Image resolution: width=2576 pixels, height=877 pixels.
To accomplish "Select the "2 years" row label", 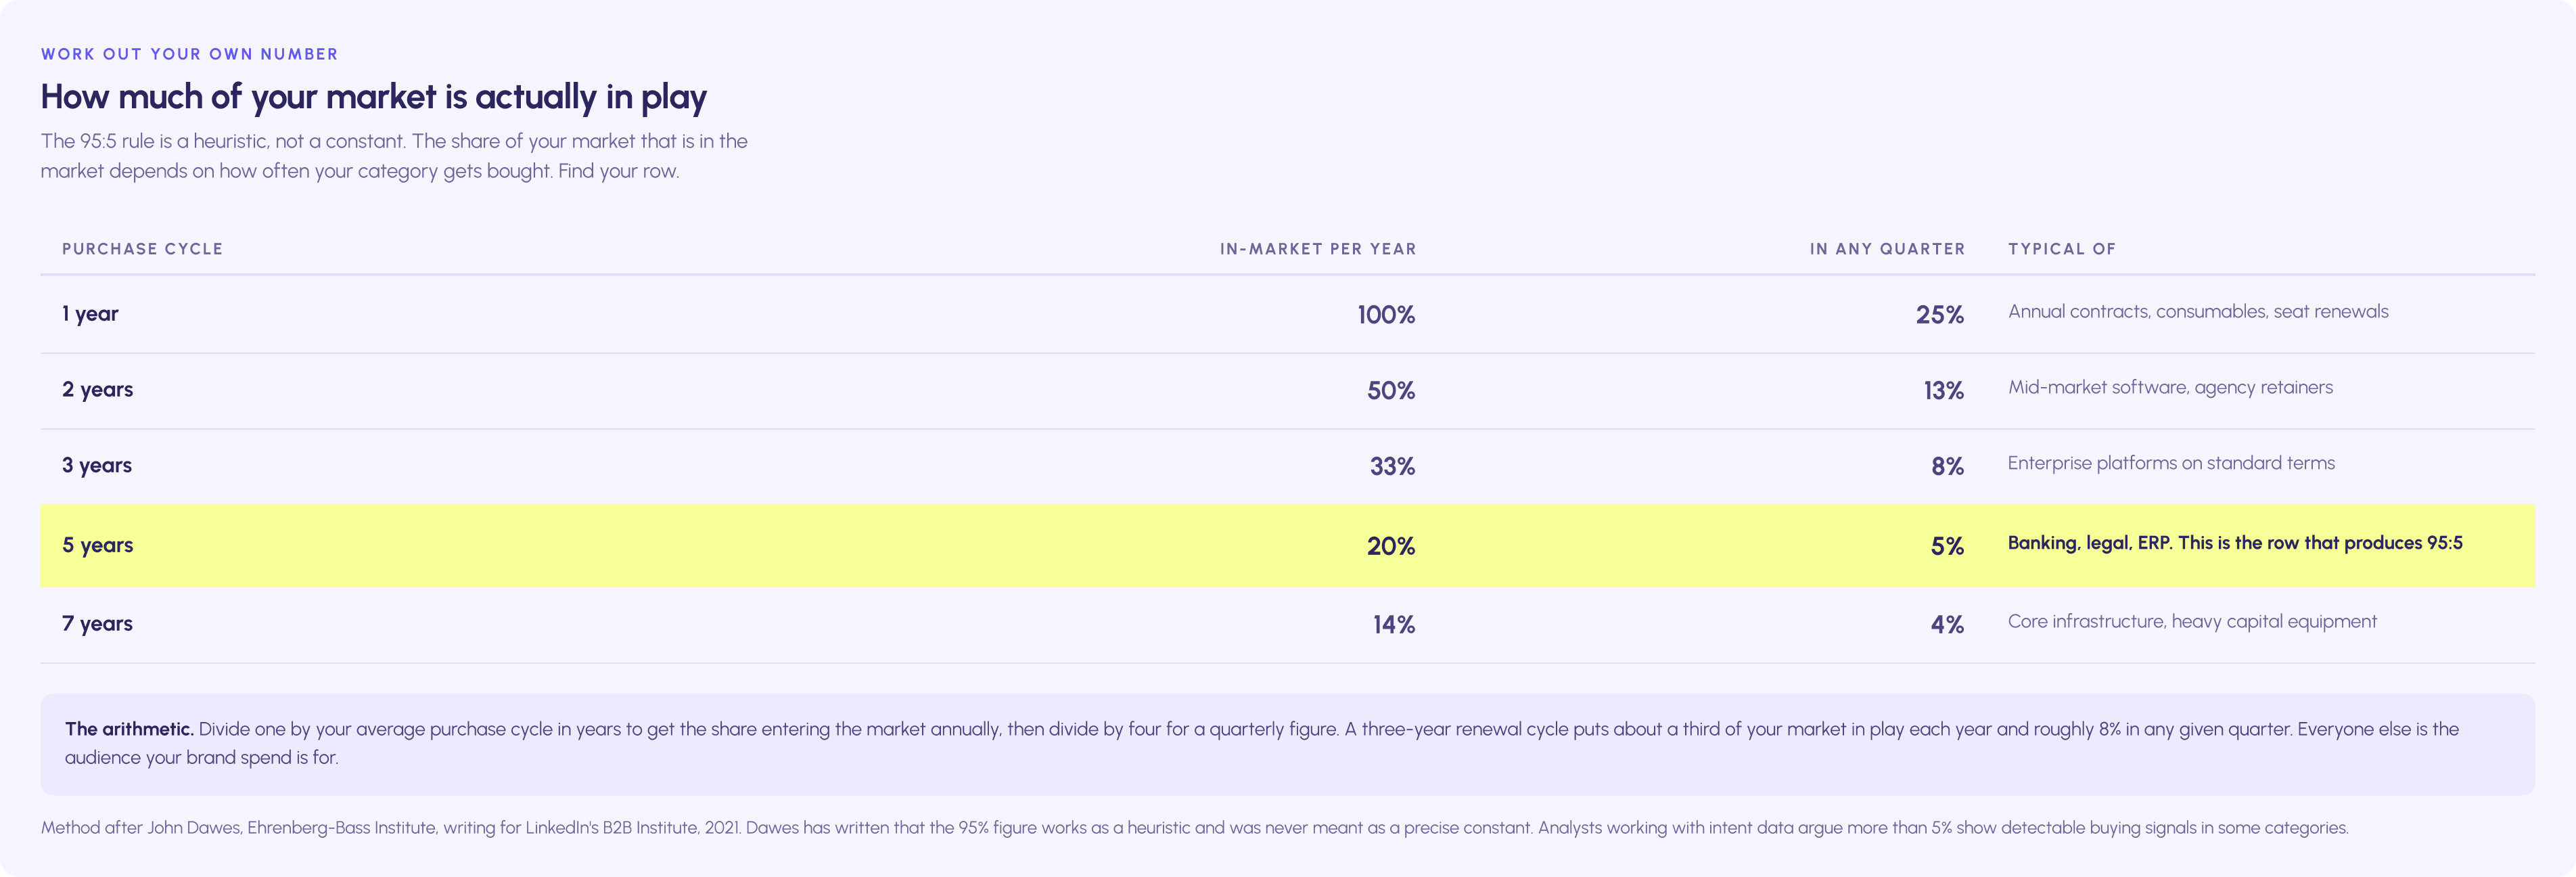I will coord(97,390).
